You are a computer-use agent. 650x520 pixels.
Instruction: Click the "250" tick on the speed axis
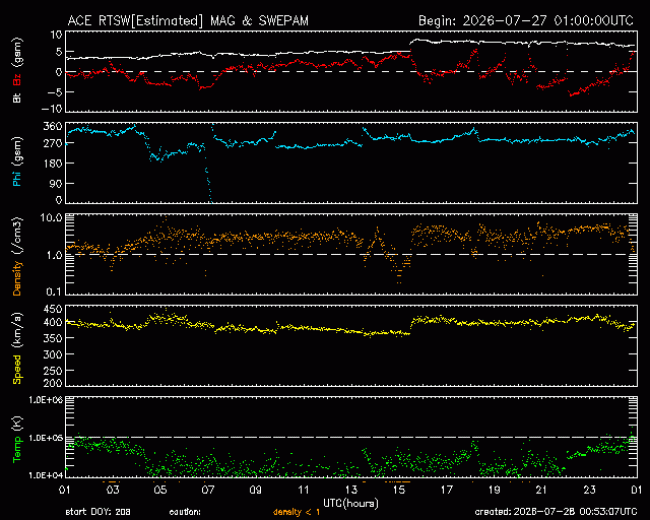[53, 370]
